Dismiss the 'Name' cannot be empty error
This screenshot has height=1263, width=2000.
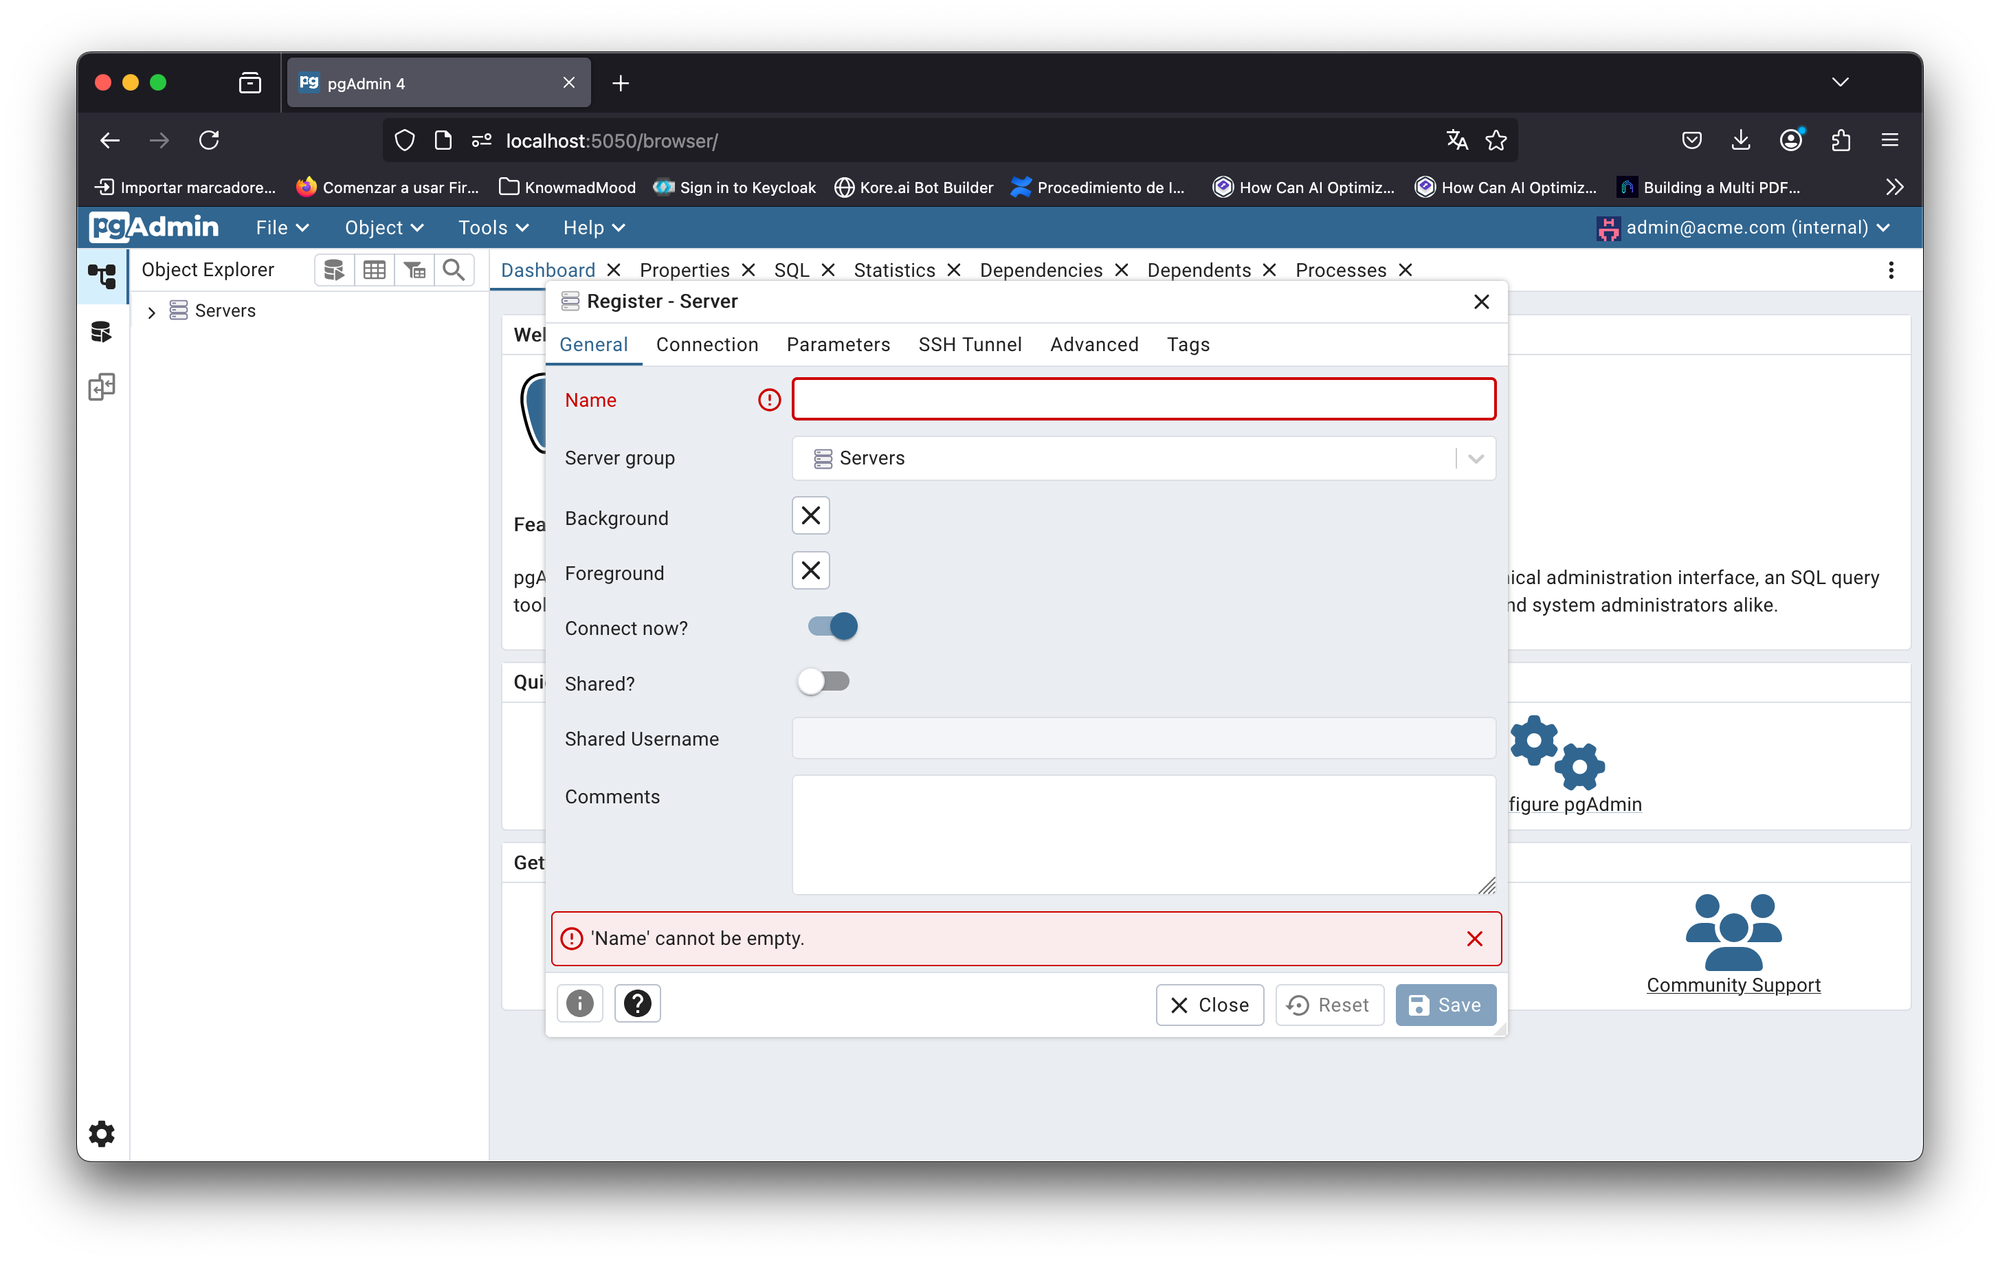[x=1474, y=939]
